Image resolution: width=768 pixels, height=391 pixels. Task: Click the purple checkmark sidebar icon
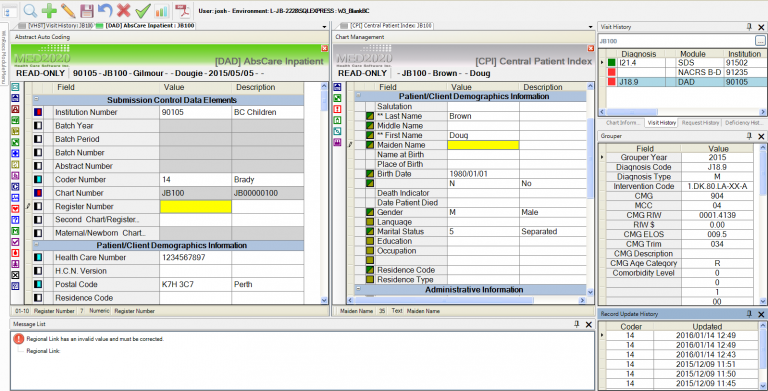(15, 242)
